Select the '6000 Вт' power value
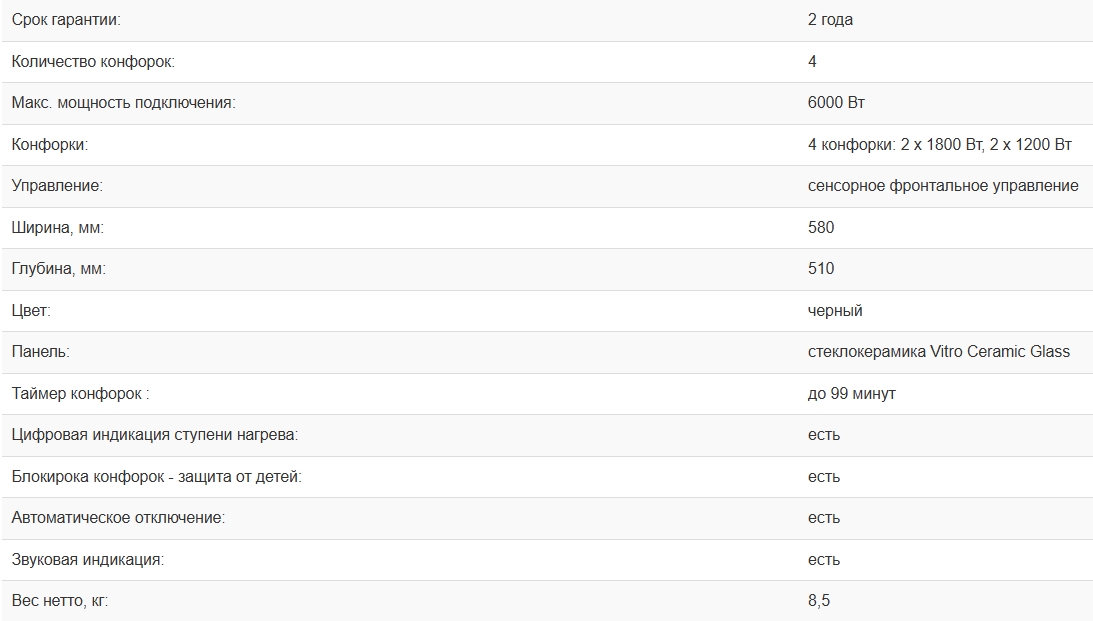Image resolution: width=1093 pixels, height=621 pixels. click(836, 103)
